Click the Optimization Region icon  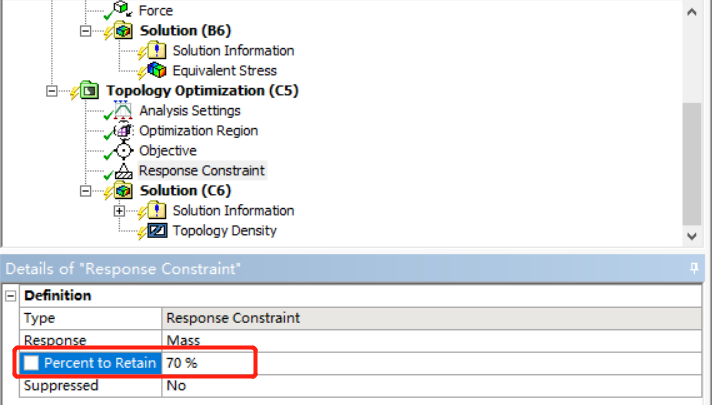(124, 131)
